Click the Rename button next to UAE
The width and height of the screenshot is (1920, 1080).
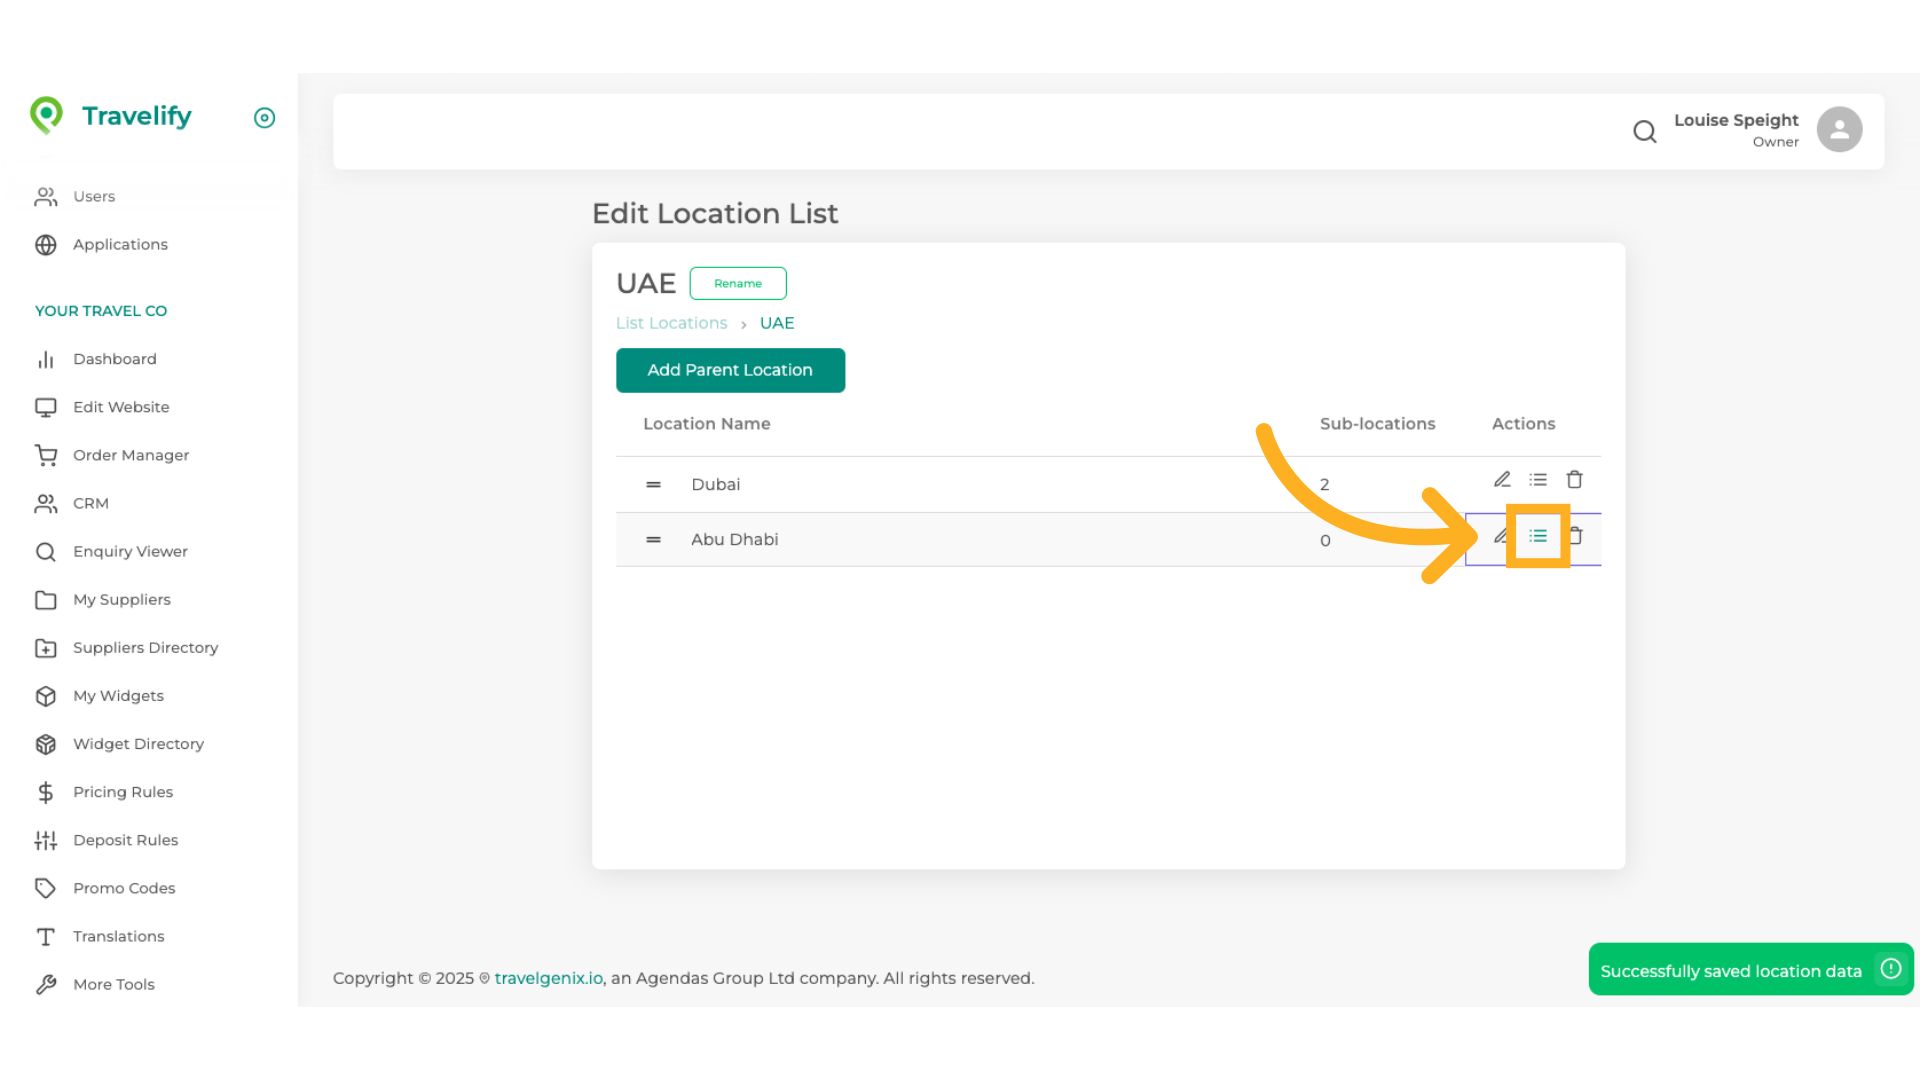pyautogui.click(x=738, y=283)
